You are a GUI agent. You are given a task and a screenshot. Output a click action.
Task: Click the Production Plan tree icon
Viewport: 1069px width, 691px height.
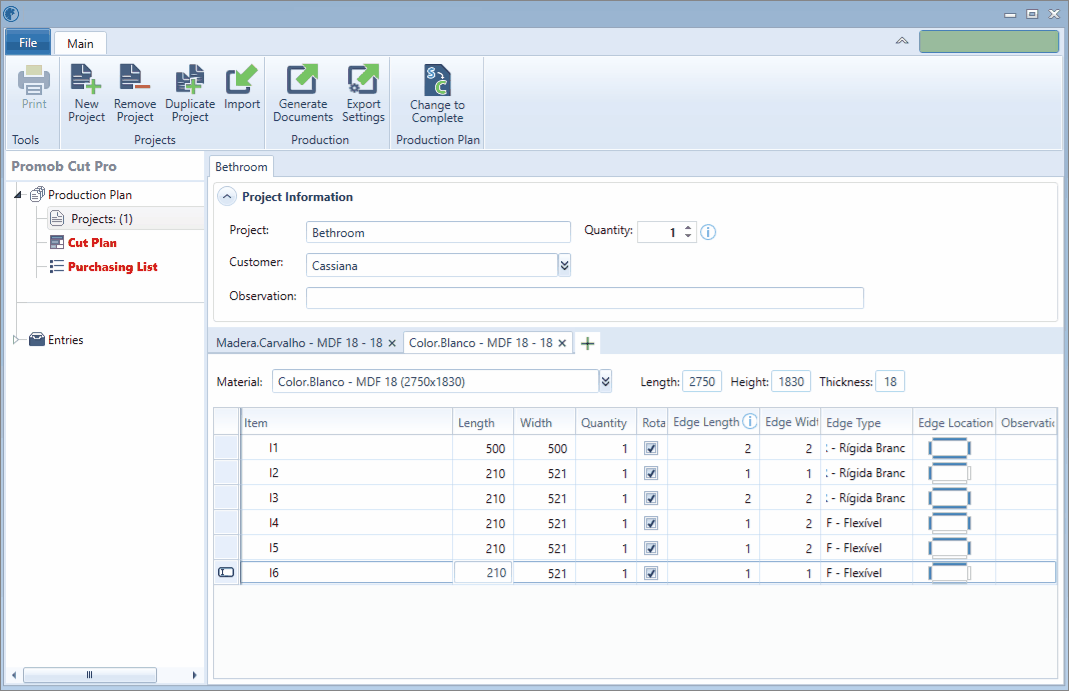(37, 194)
